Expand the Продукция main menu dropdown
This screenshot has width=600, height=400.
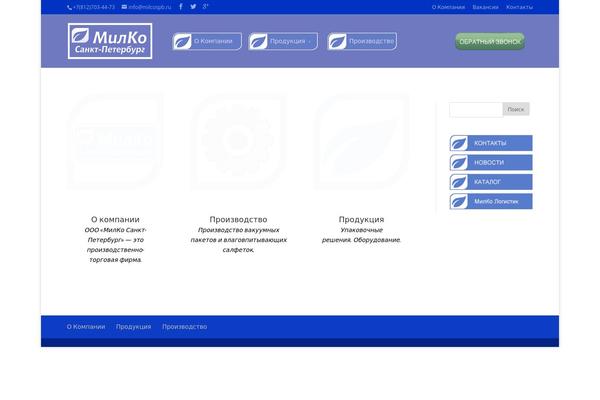(283, 41)
